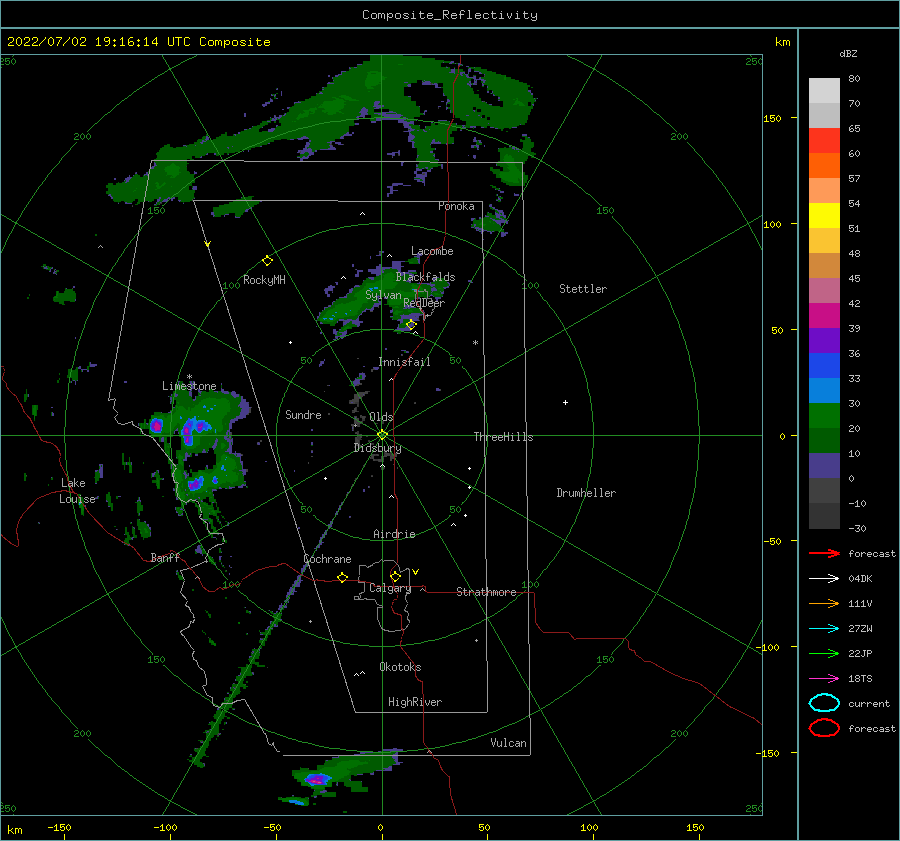The width and height of the screenshot is (900, 841).
Task: Click the Innisfail town label
Action: click(404, 362)
